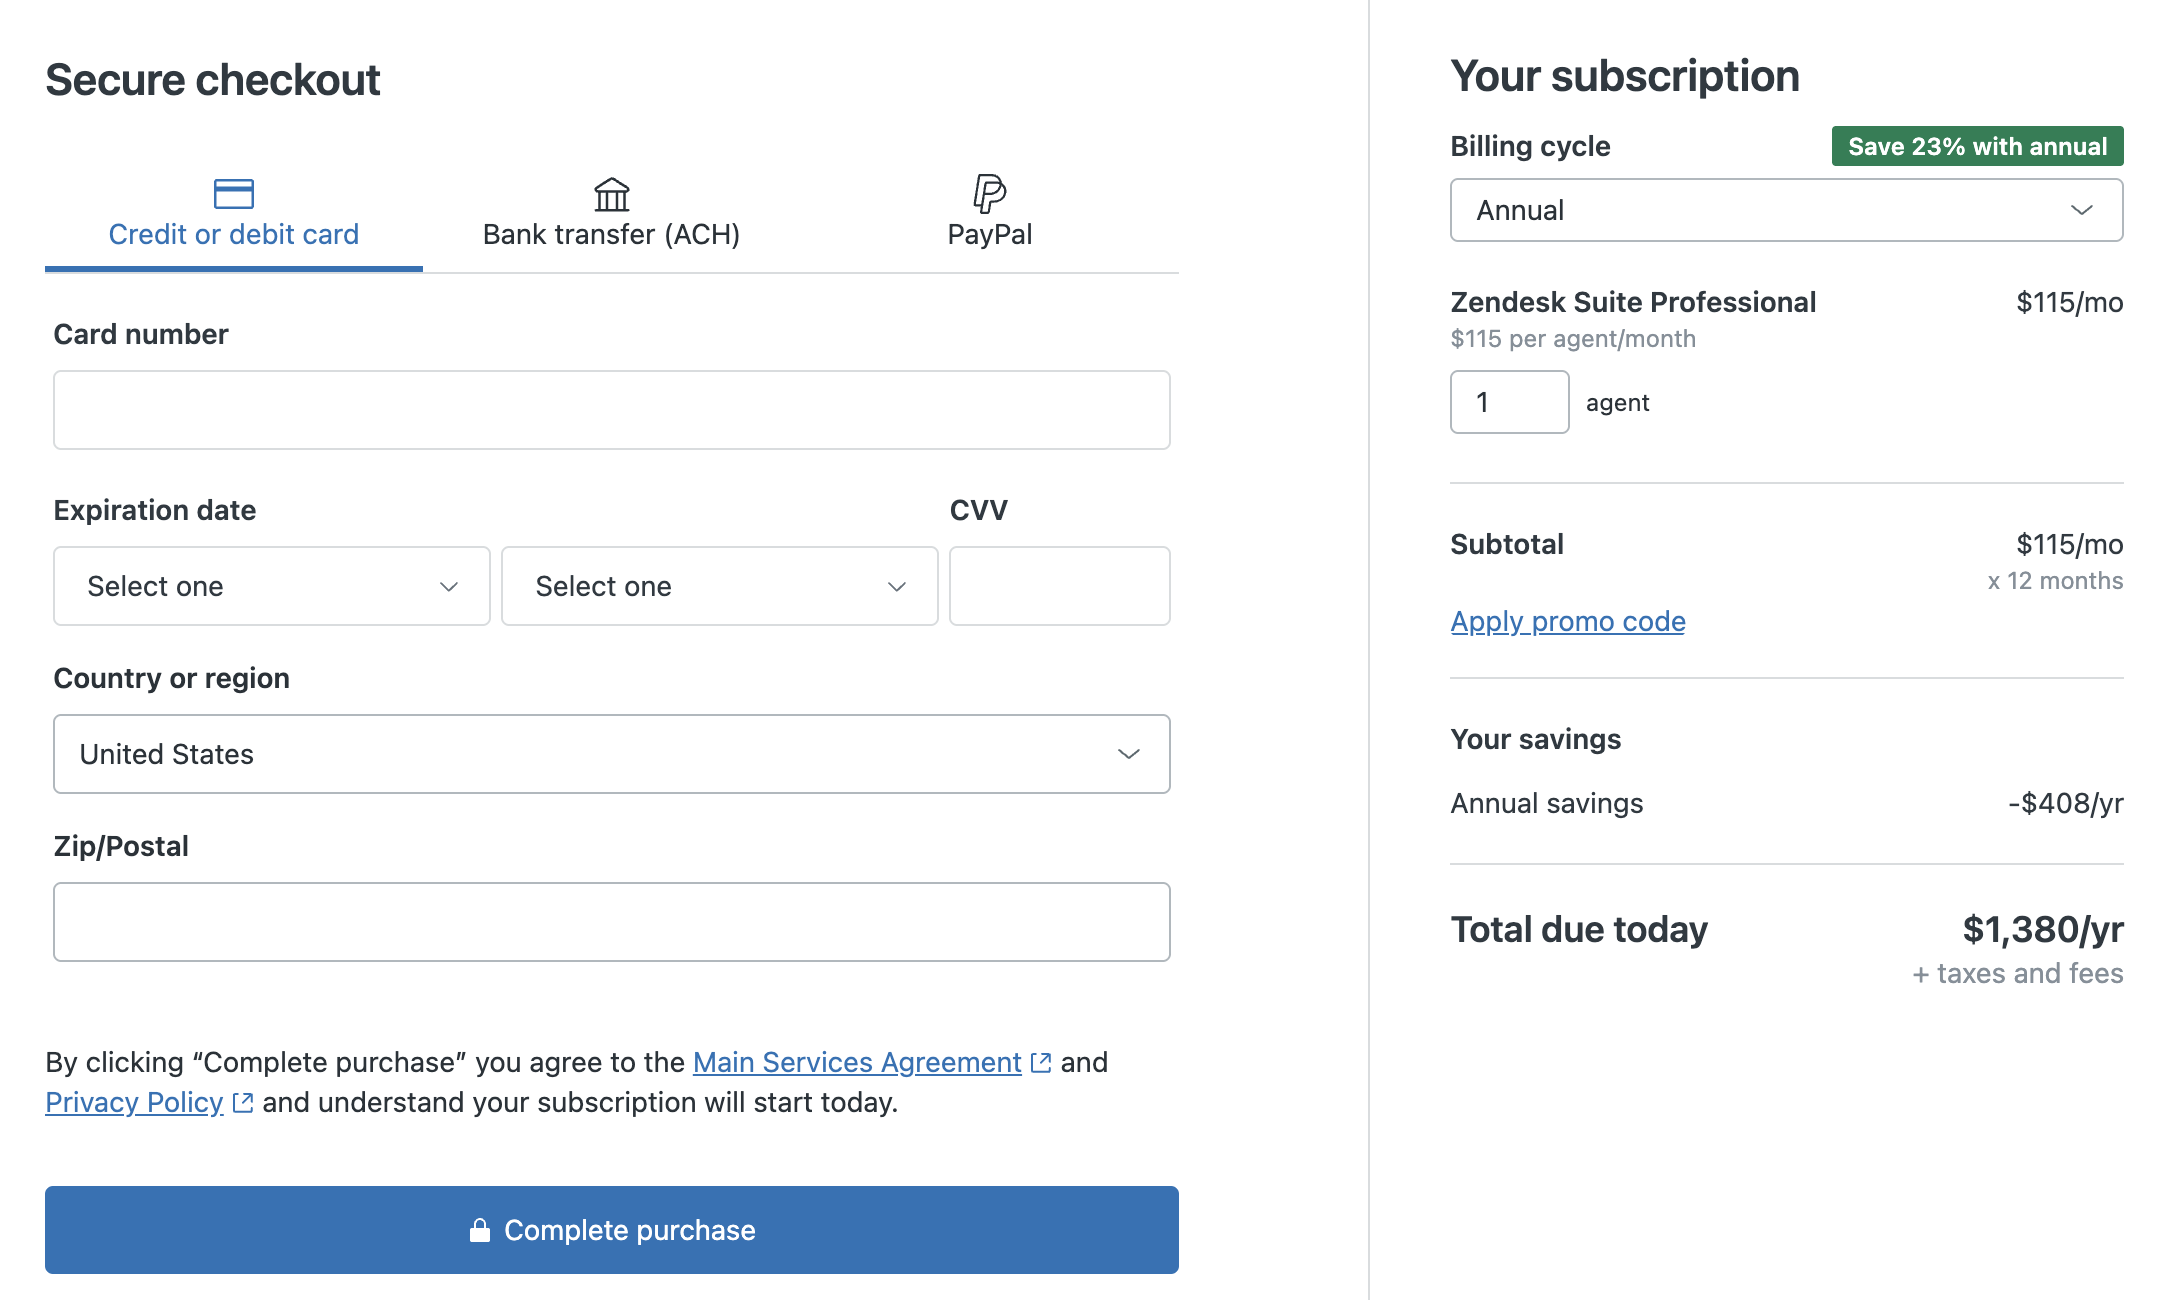Viewport: 2178px width, 1300px height.
Task: Open the Main Services Agreement link
Action: click(857, 1062)
